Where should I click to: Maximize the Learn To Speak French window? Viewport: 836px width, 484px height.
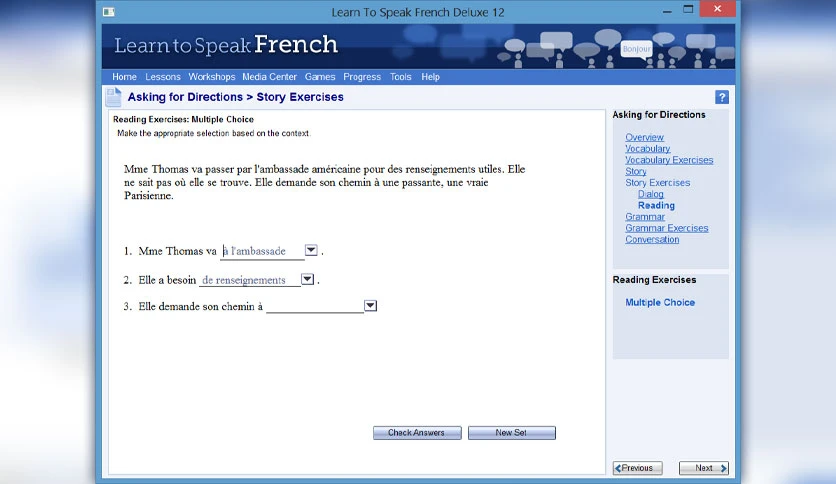688,9
